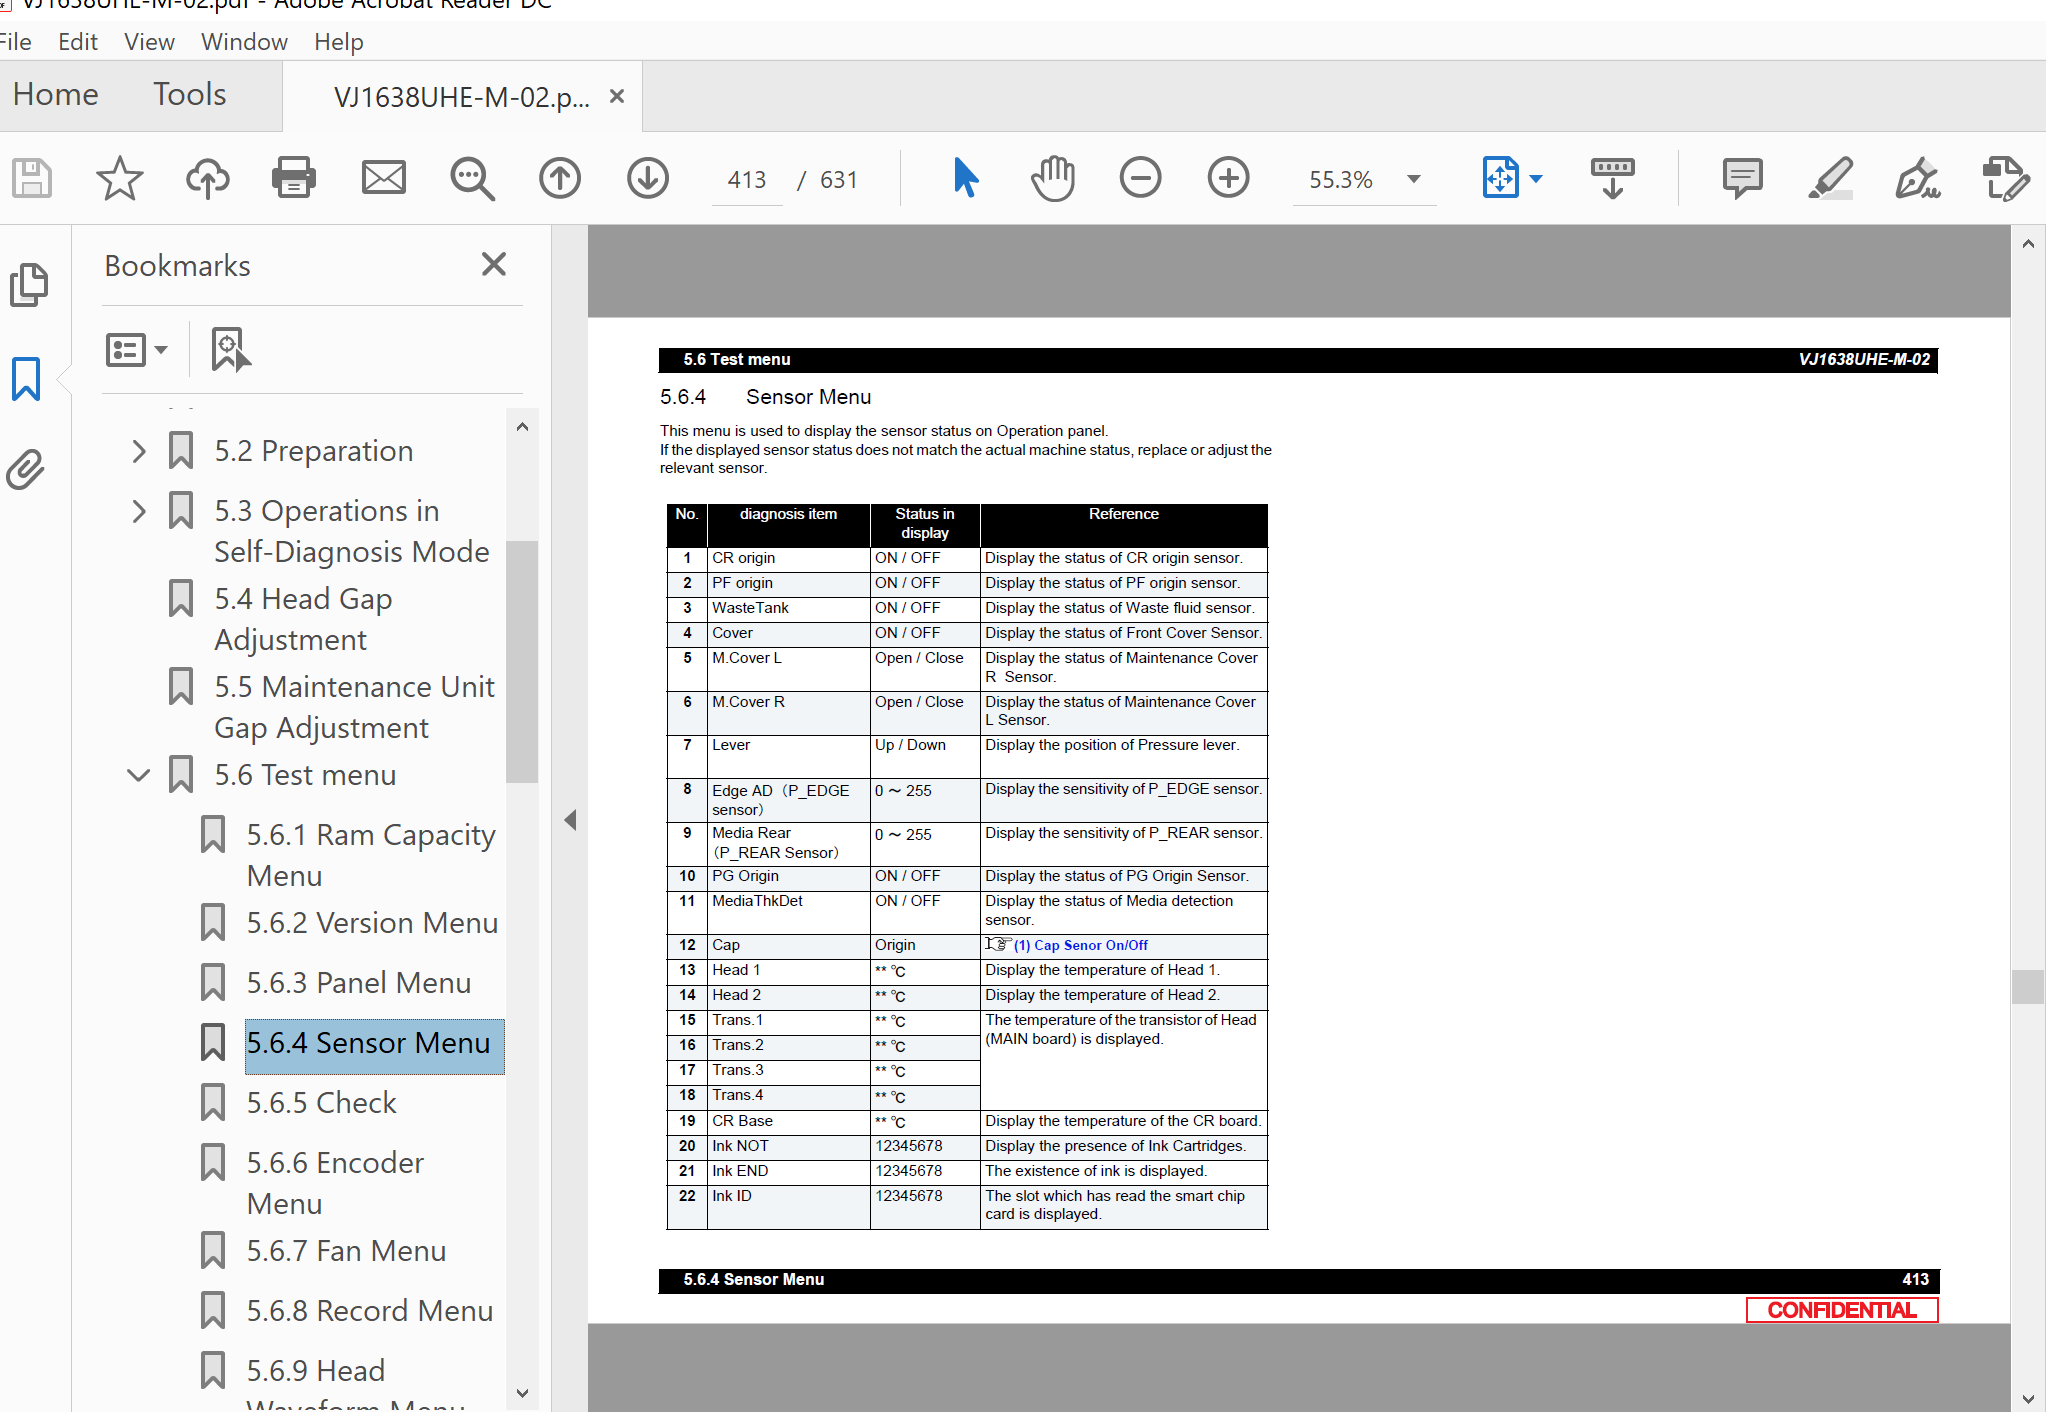2046x1412 pixels.
Task: Click the document scroll down arrow
Action: coord(2027,1398)
